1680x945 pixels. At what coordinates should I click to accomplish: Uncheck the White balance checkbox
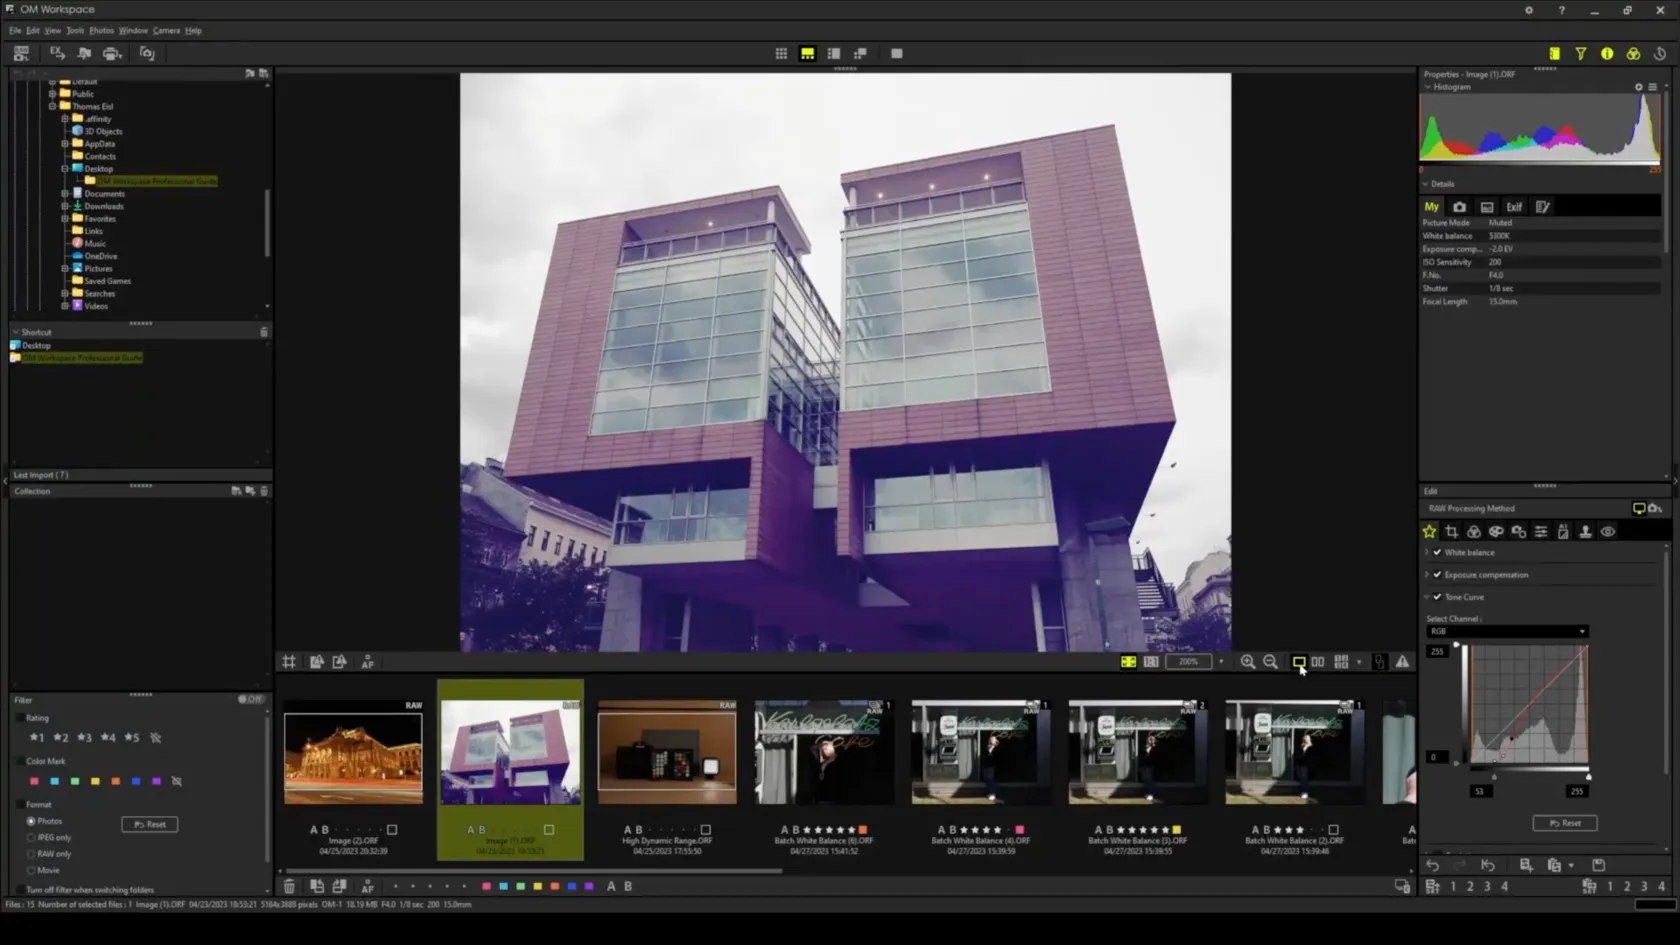1437,552
